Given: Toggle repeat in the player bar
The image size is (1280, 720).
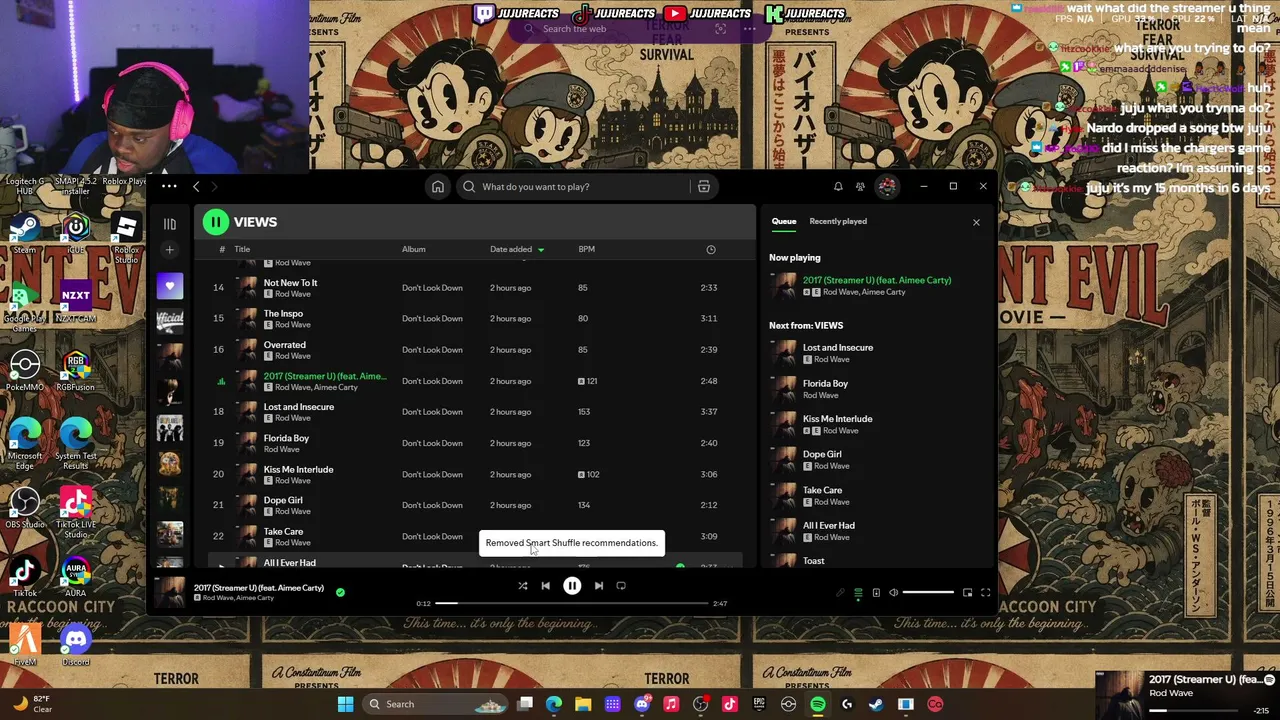Looking at the screenshot, I should (621, 586).
